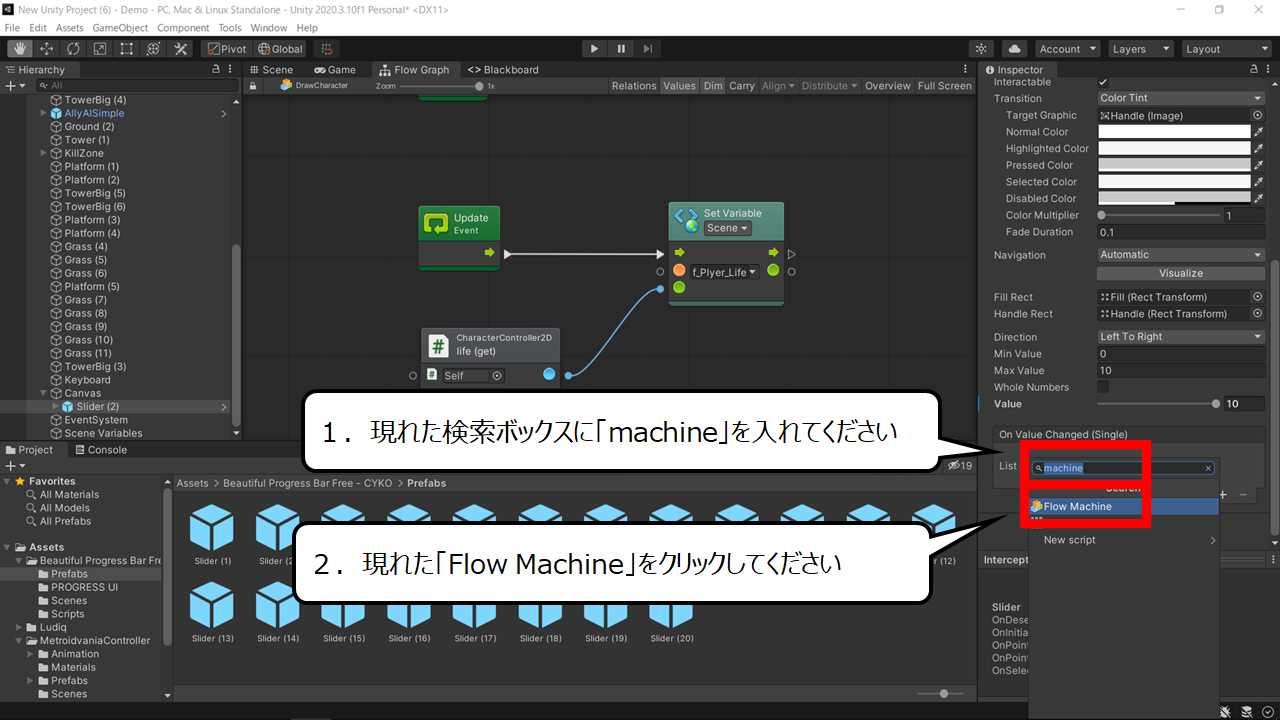The height and width of the screenshot is (720, 1280).
Task: Click the Update event node icon
Action: click(437, 223)
